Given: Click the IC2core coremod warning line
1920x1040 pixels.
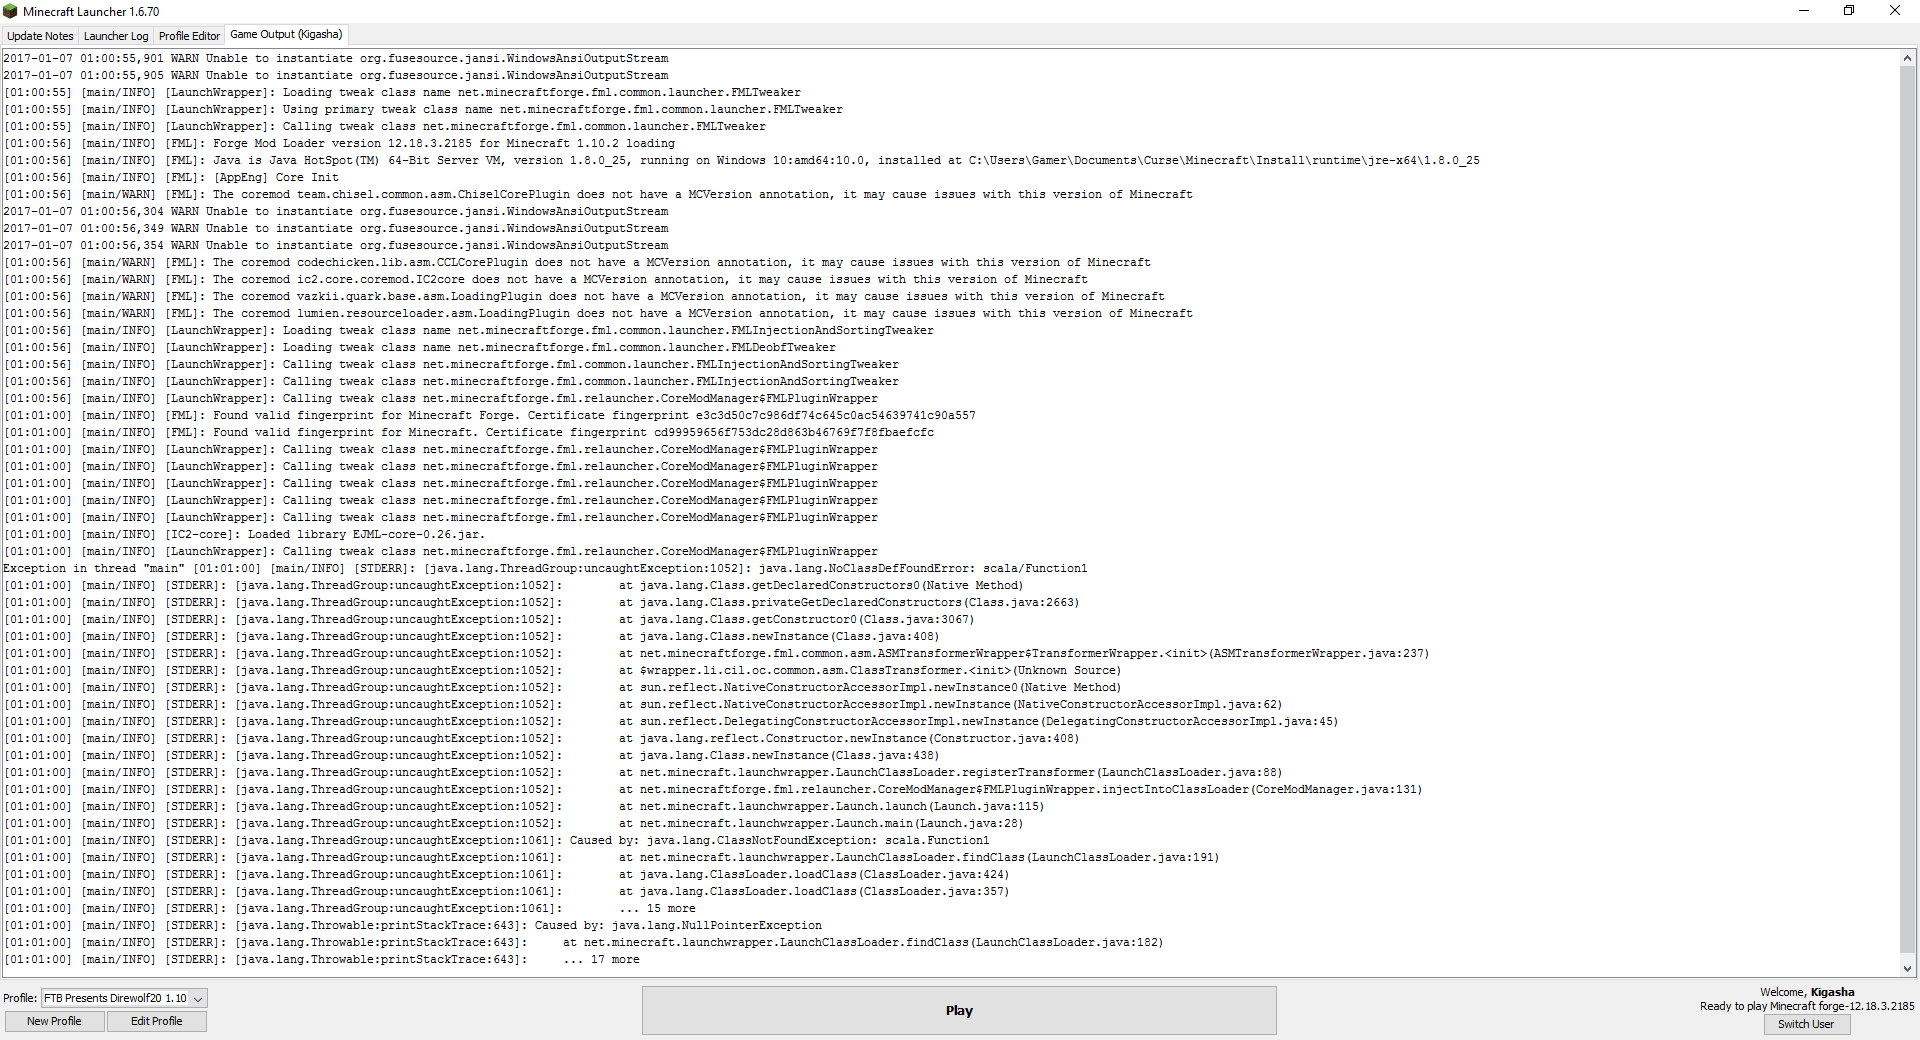Looking at the screenshot, I should click(x=546, y=279).
